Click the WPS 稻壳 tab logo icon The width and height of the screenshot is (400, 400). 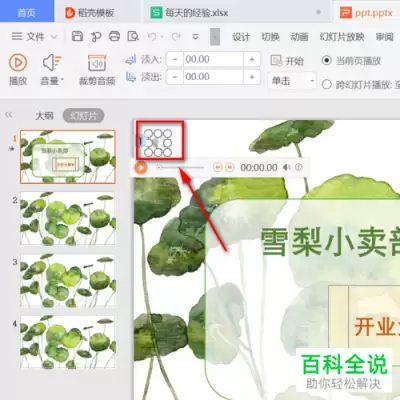[70, 13]
